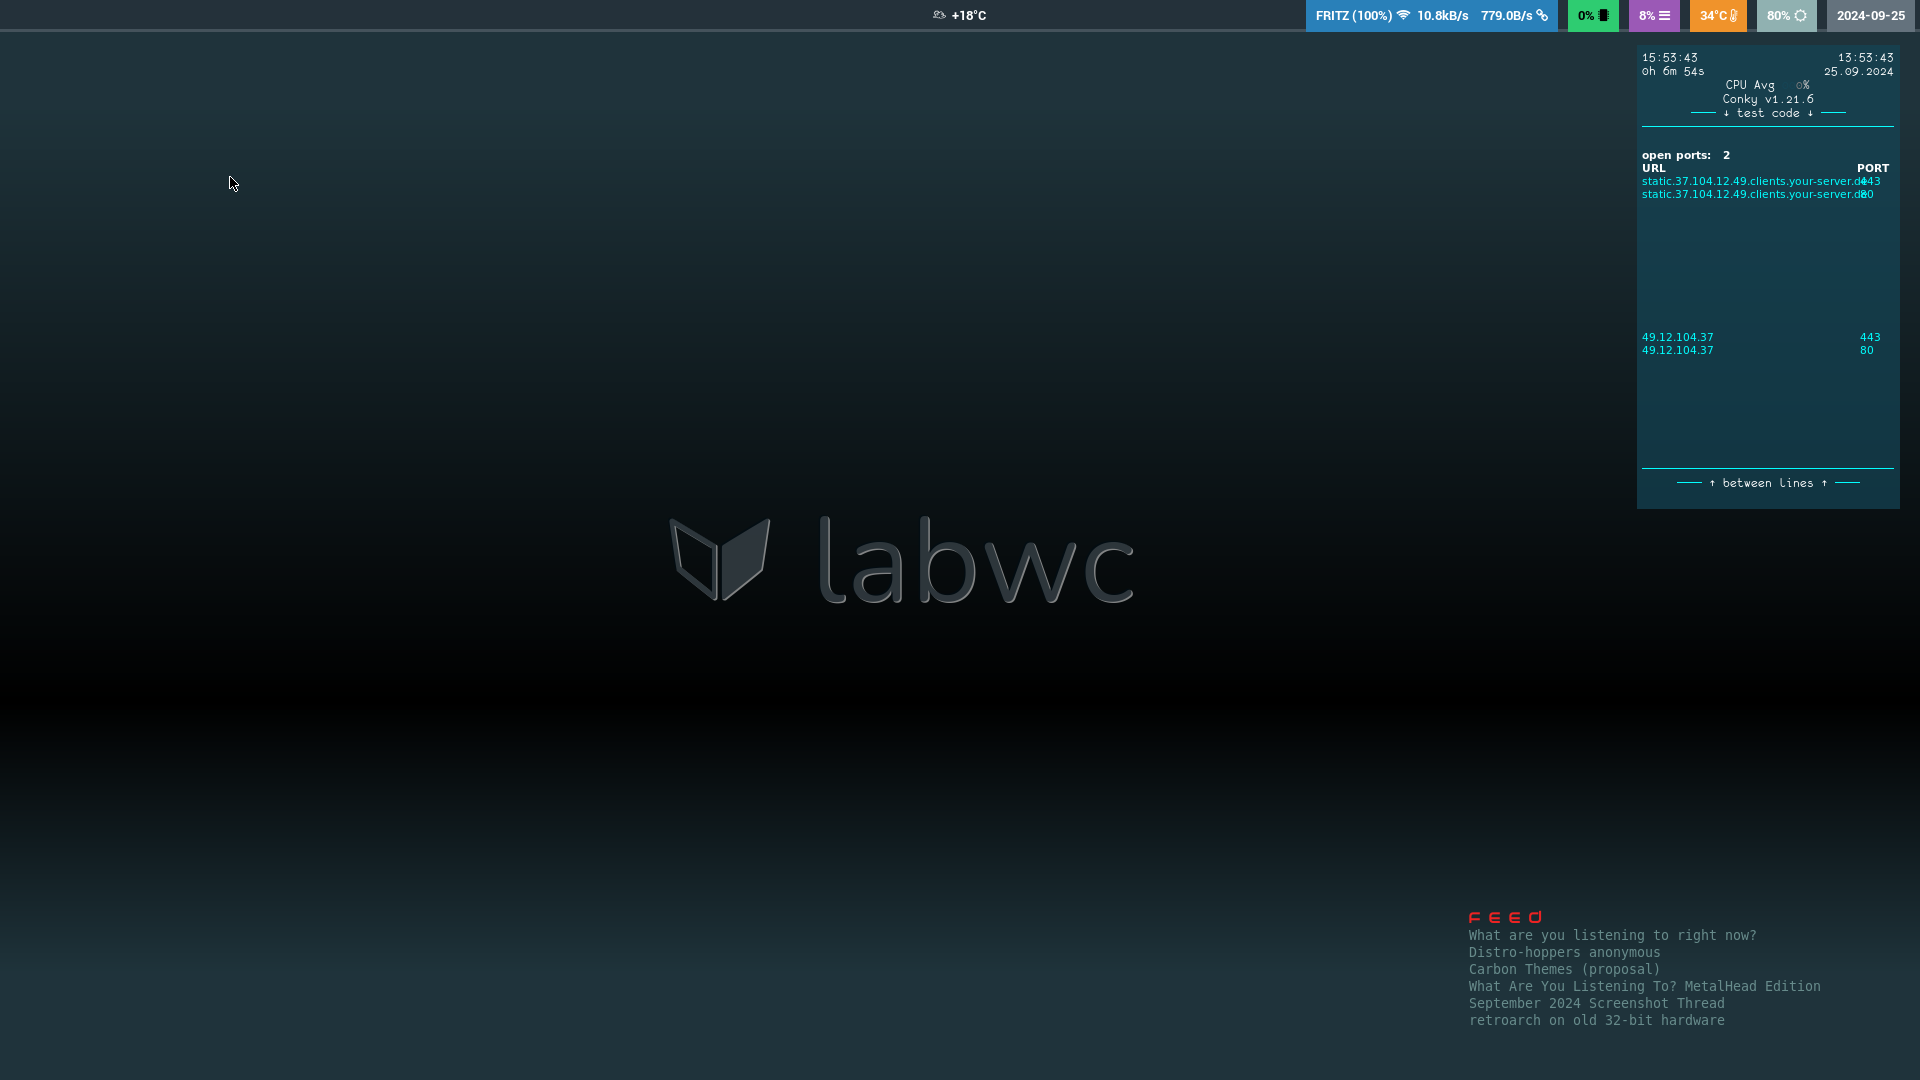Click the Conky v1.21.6 version text
The height and width of the screenshot is (1080, 1920).
click(x=1767, y=99)
